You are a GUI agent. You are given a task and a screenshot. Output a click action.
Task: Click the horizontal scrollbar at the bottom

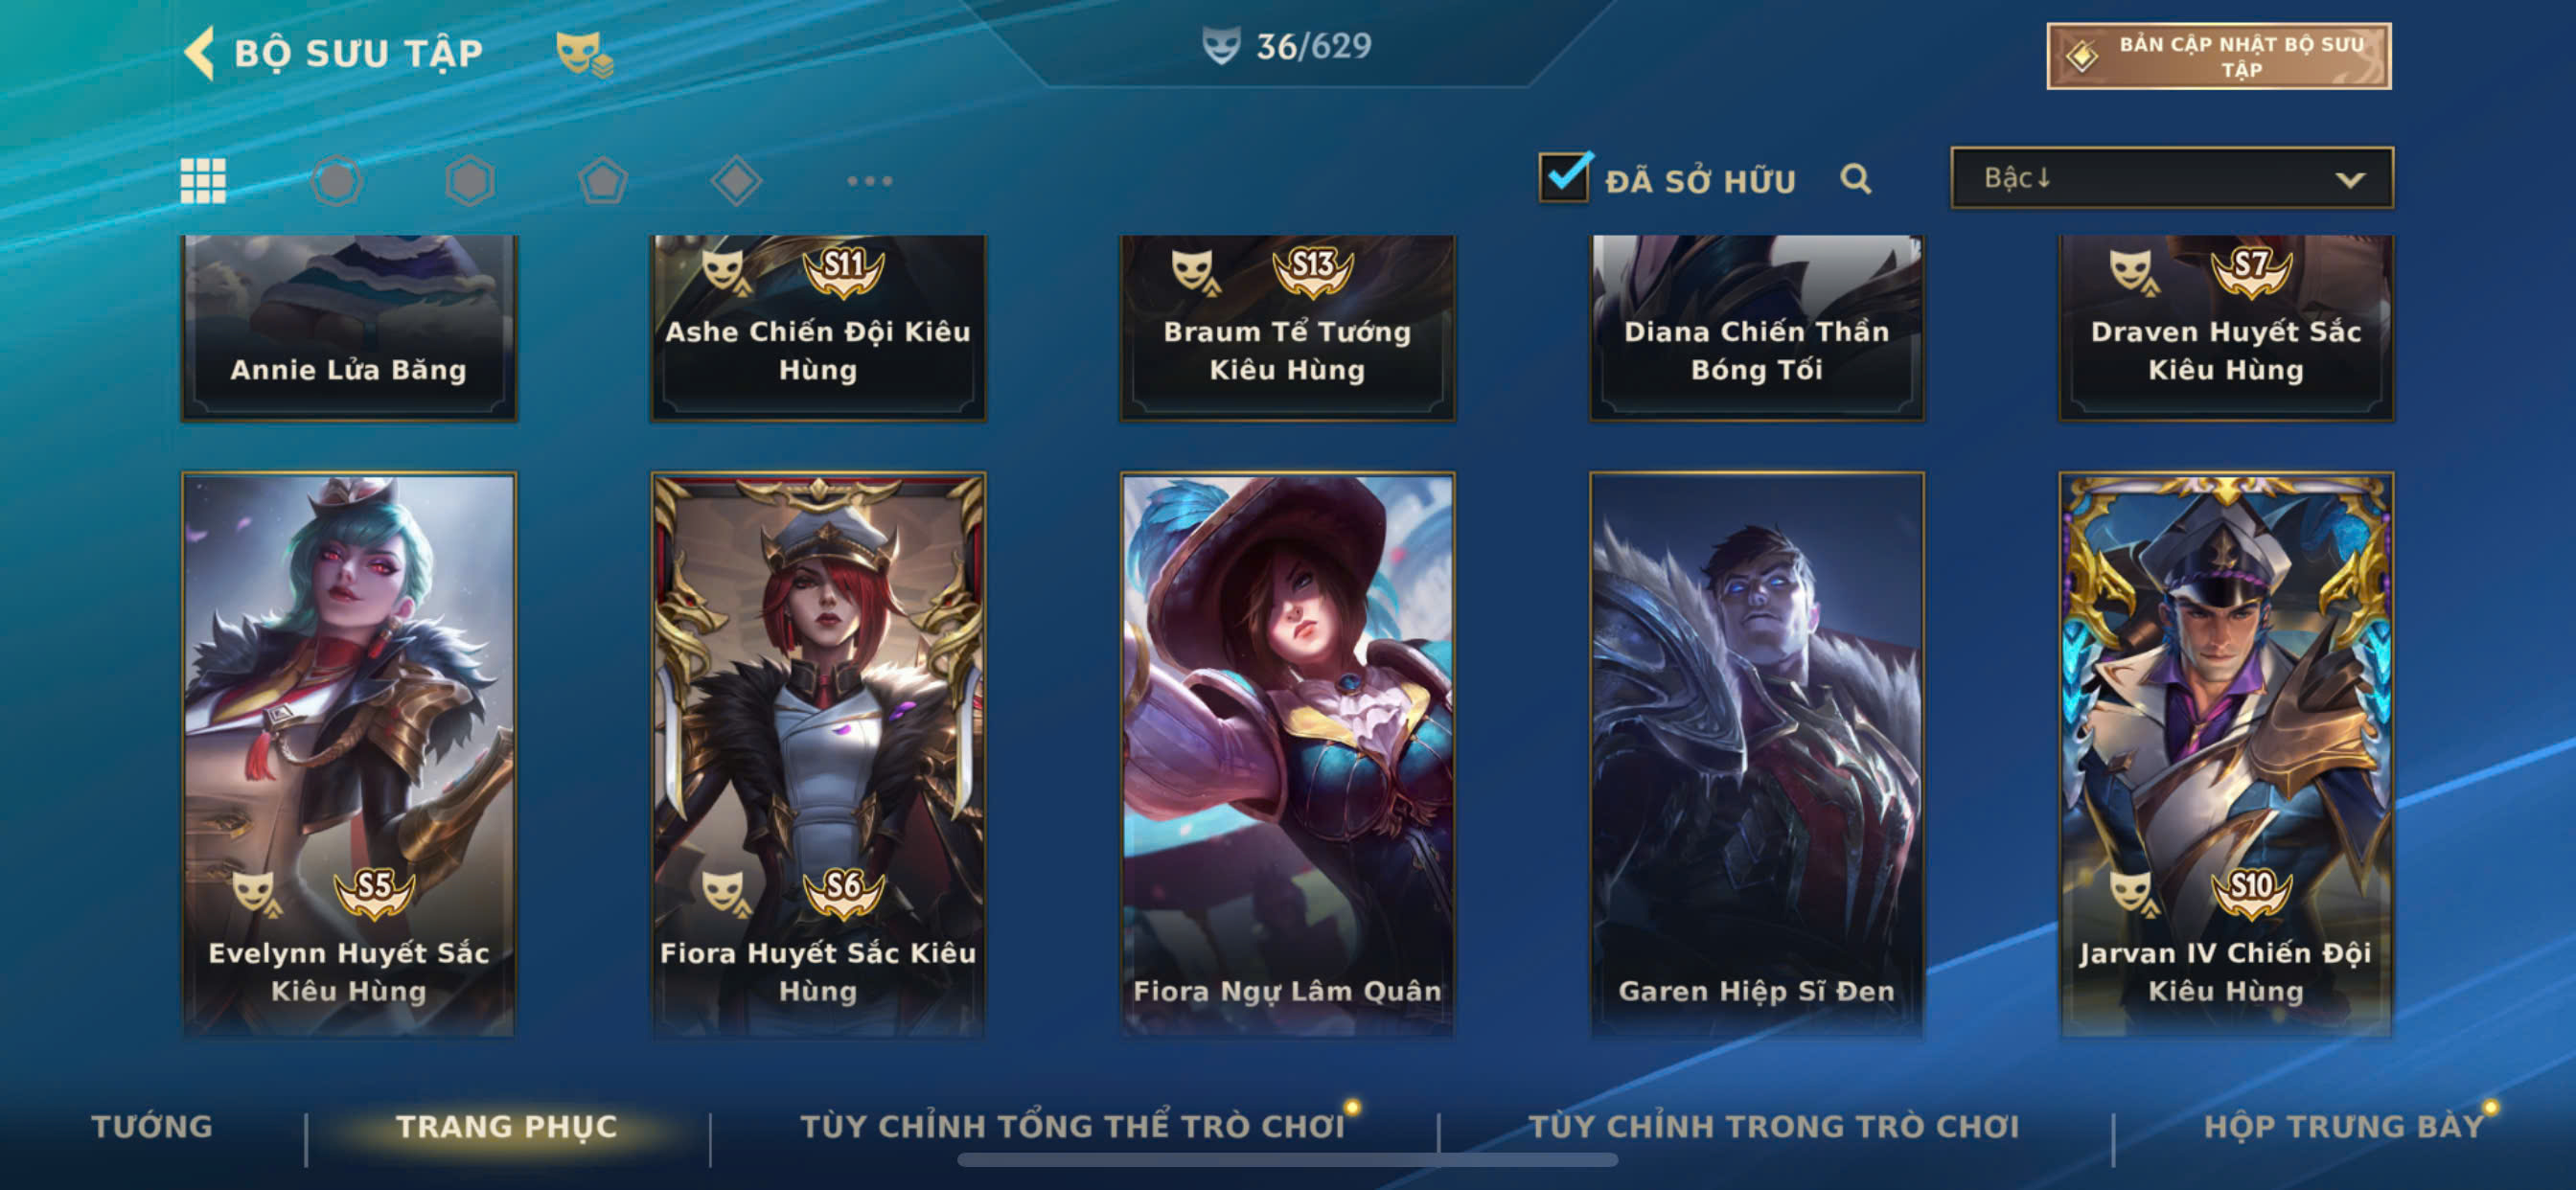click(1287, 1160)
